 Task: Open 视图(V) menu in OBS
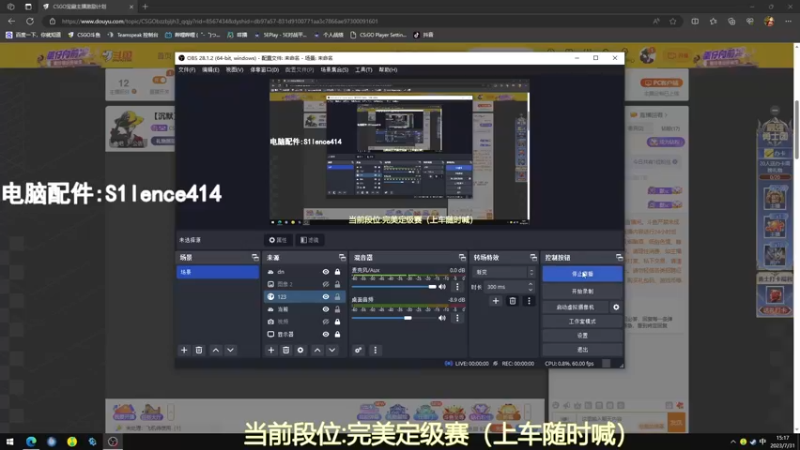234,69
